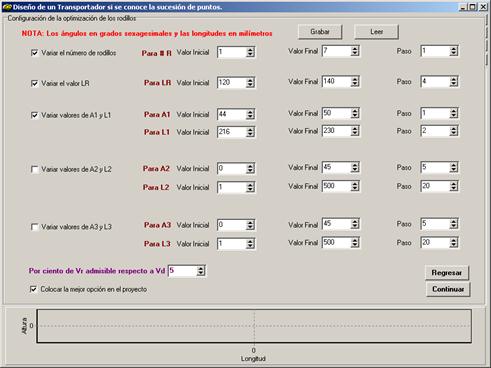Step the Para L1 Valor Final spinner
The height and width of the screenshot is (368, 491).
pyautogui.click(x=355, y=131)
